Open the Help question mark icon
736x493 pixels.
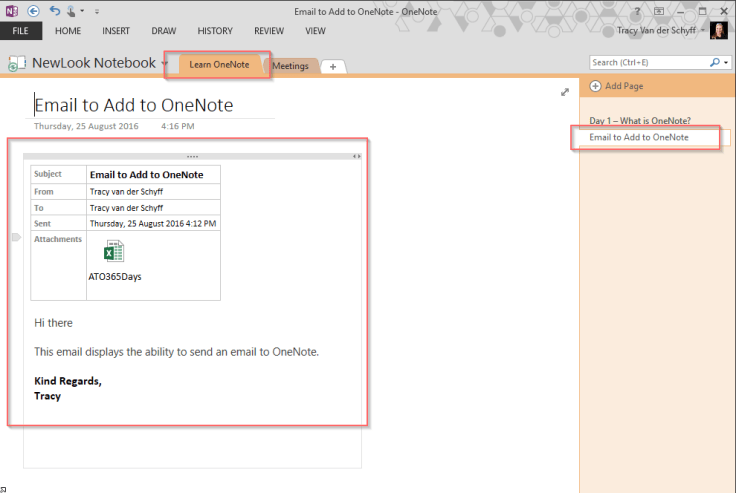pyautogui.click(x=637, y=11)
